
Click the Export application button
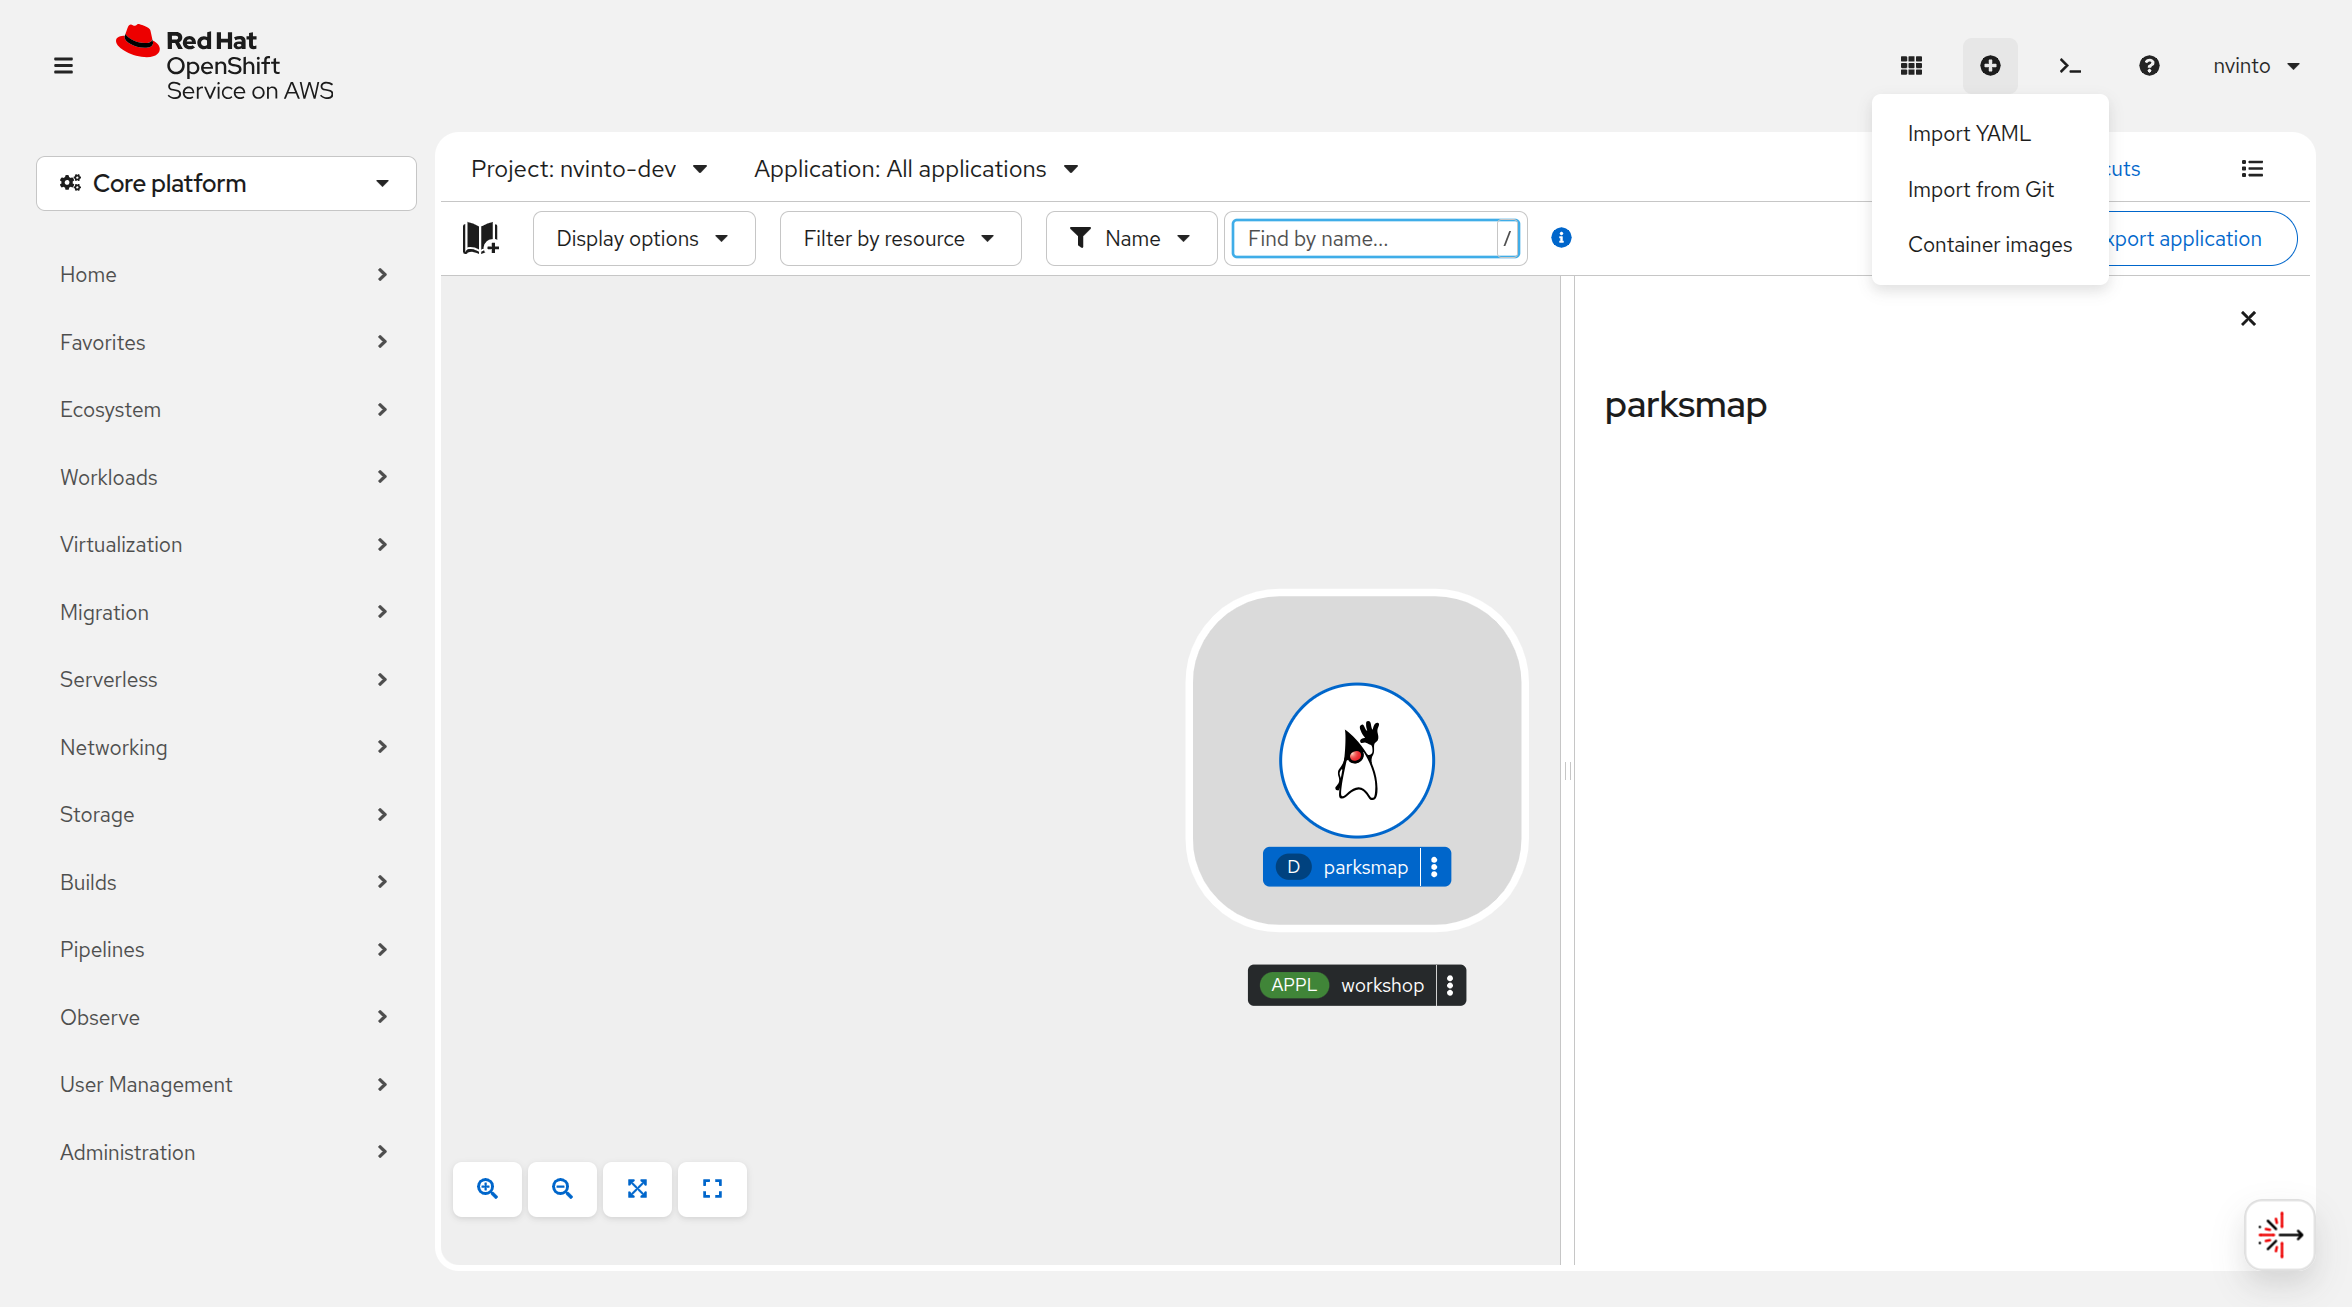pos(2201,238)
